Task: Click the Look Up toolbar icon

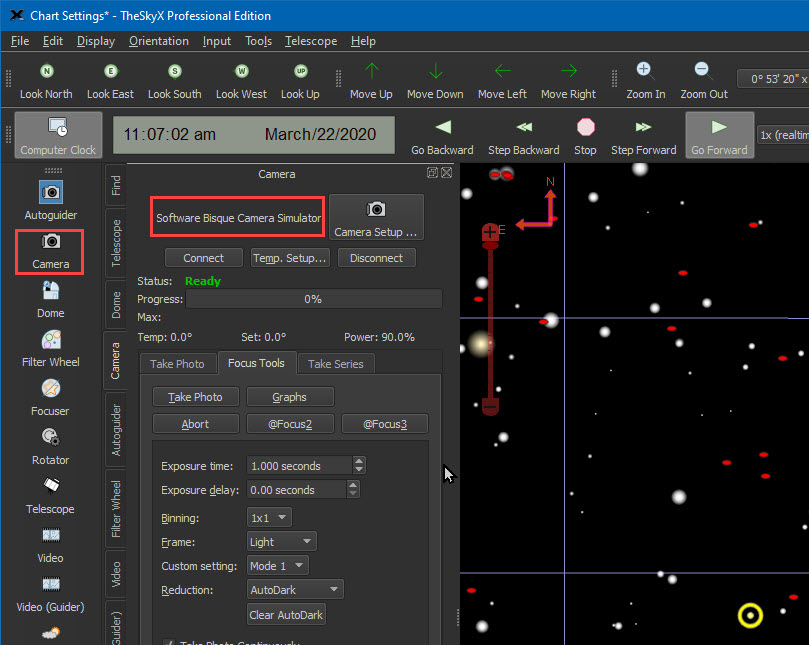Action: 301,71
